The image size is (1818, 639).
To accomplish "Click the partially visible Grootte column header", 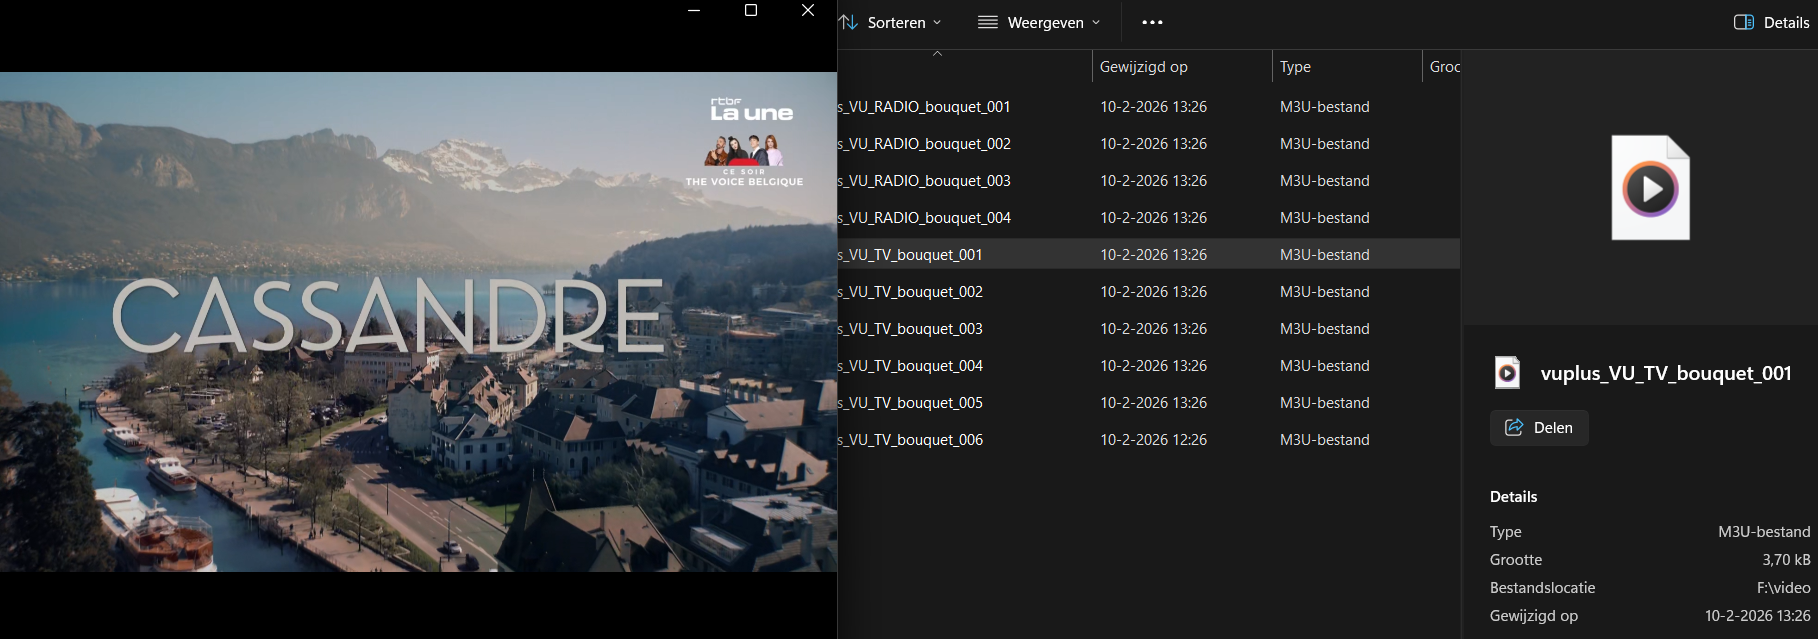I will point(1443,67).
